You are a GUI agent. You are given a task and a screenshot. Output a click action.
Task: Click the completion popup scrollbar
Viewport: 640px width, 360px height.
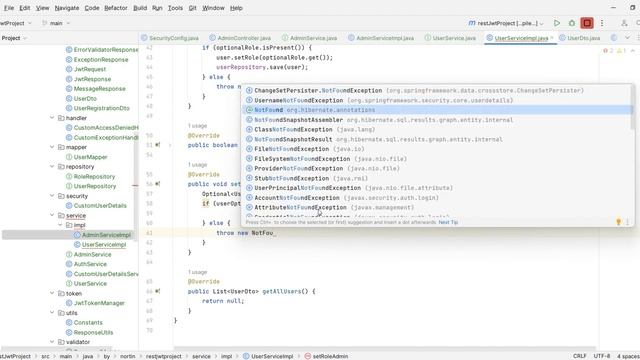[633, 108]
